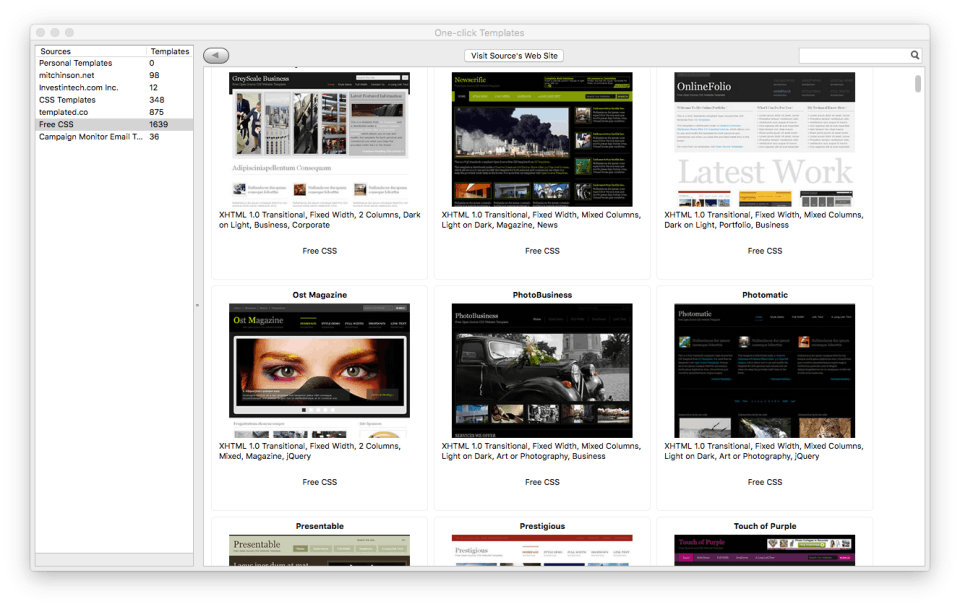This screenshot has height=607, width=960.
Task: Click the search magnifier icon
Action: (x=915, y=55)
